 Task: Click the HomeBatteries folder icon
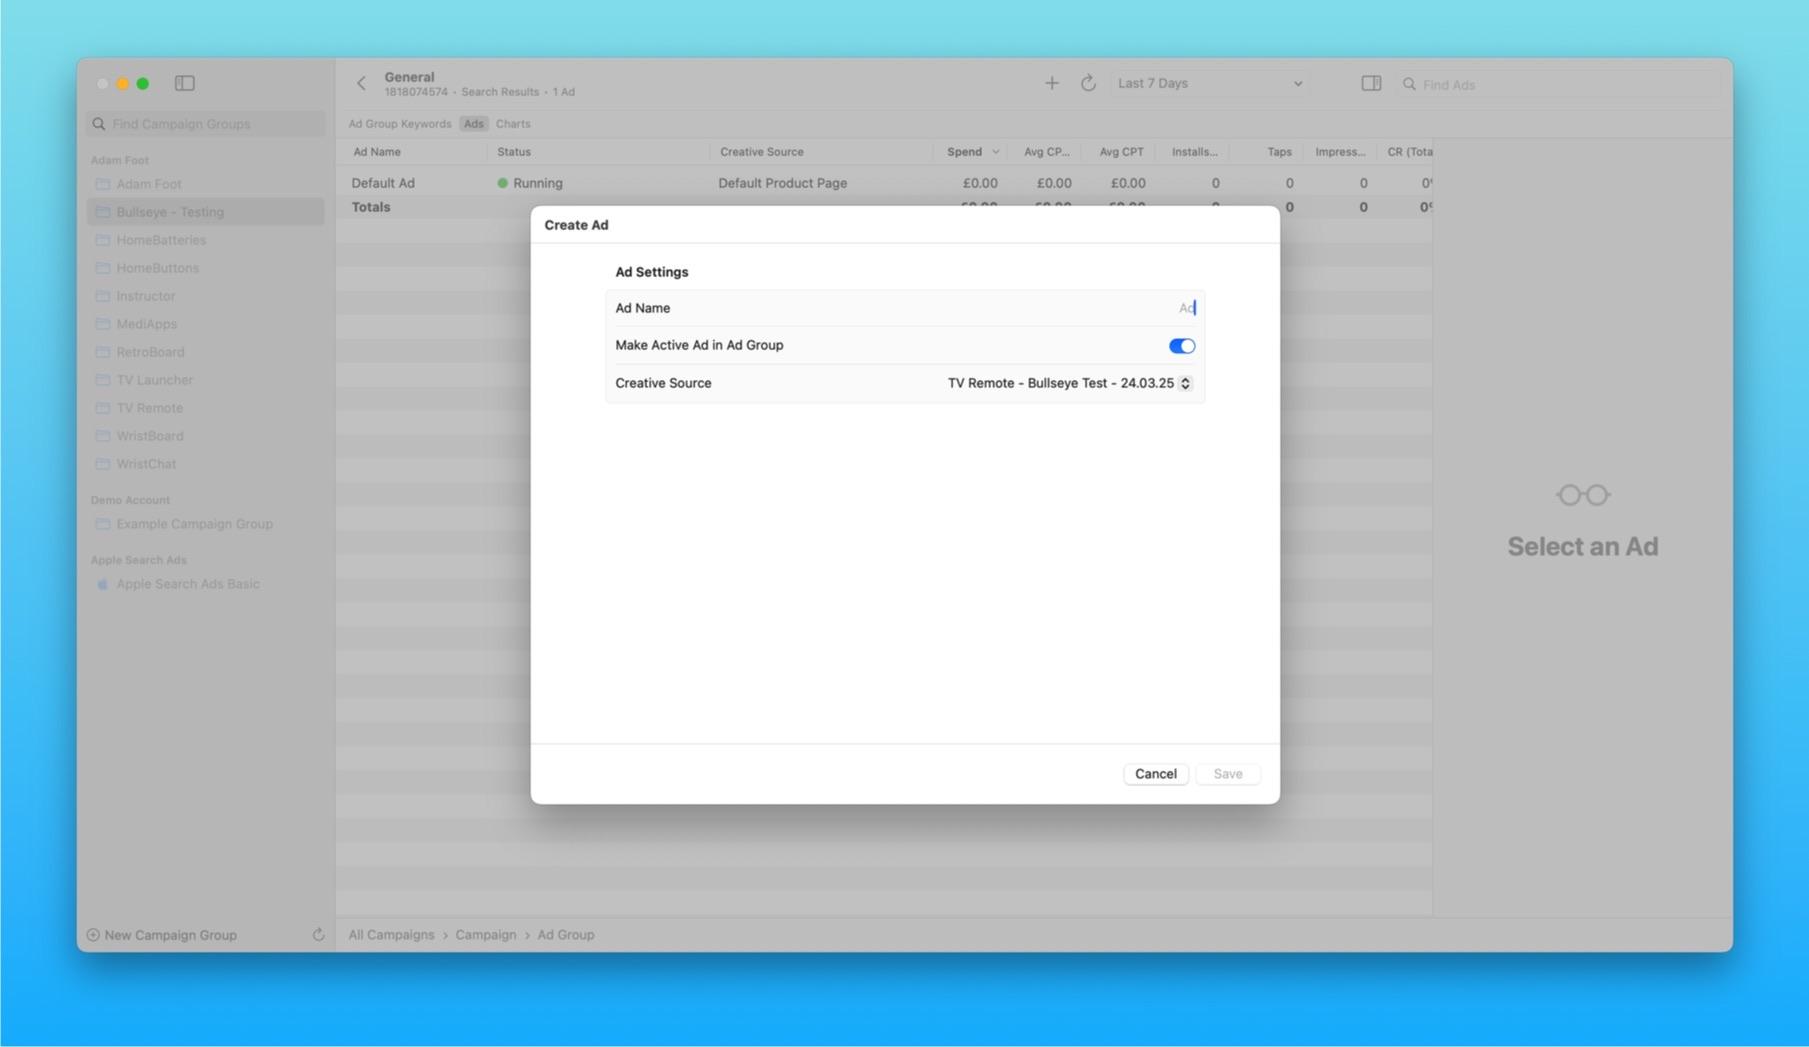[x=102, y=240]
